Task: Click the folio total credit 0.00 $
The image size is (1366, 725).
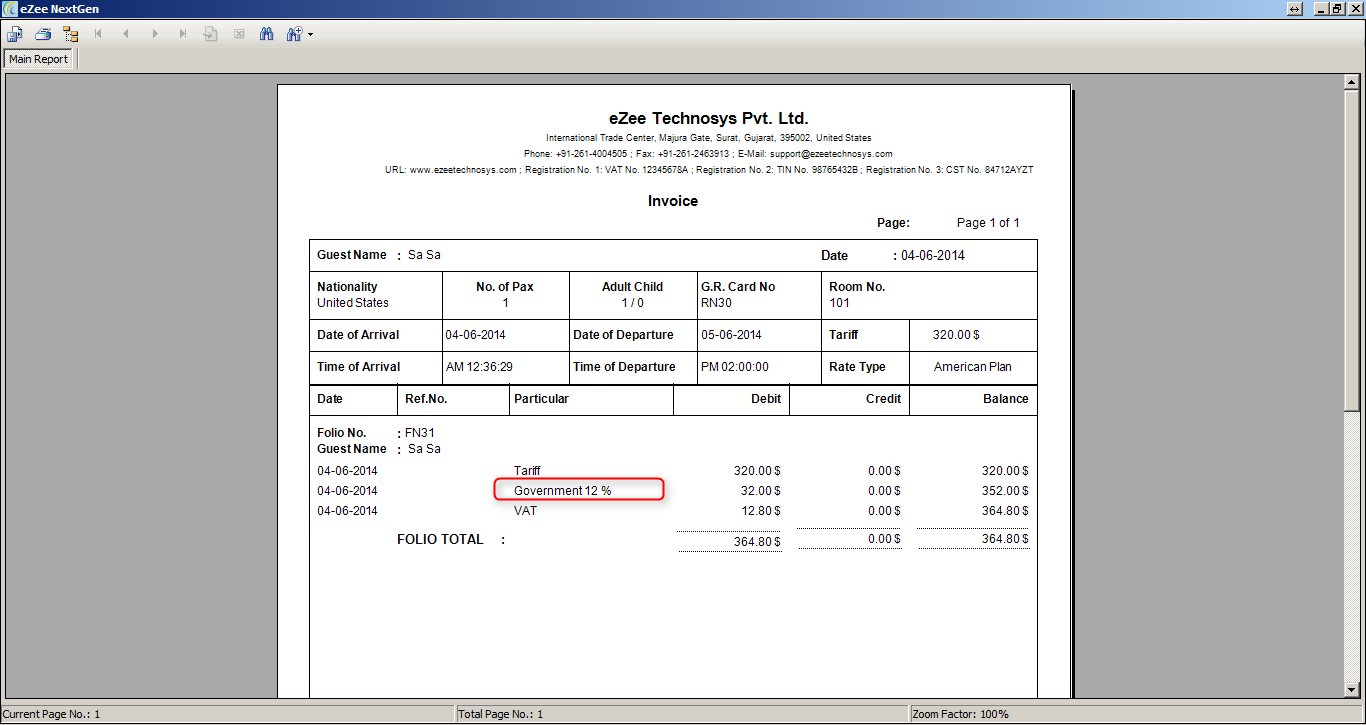Action: click(884, 540)
